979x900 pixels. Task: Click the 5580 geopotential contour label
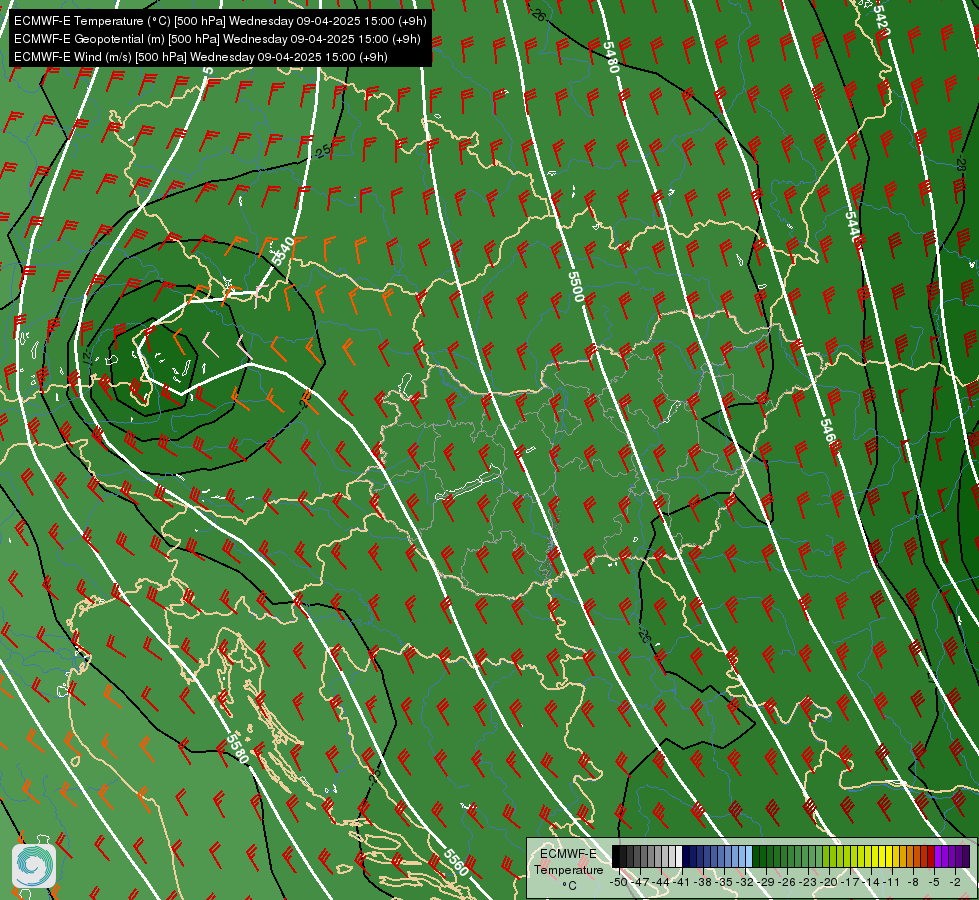[237, 748]
